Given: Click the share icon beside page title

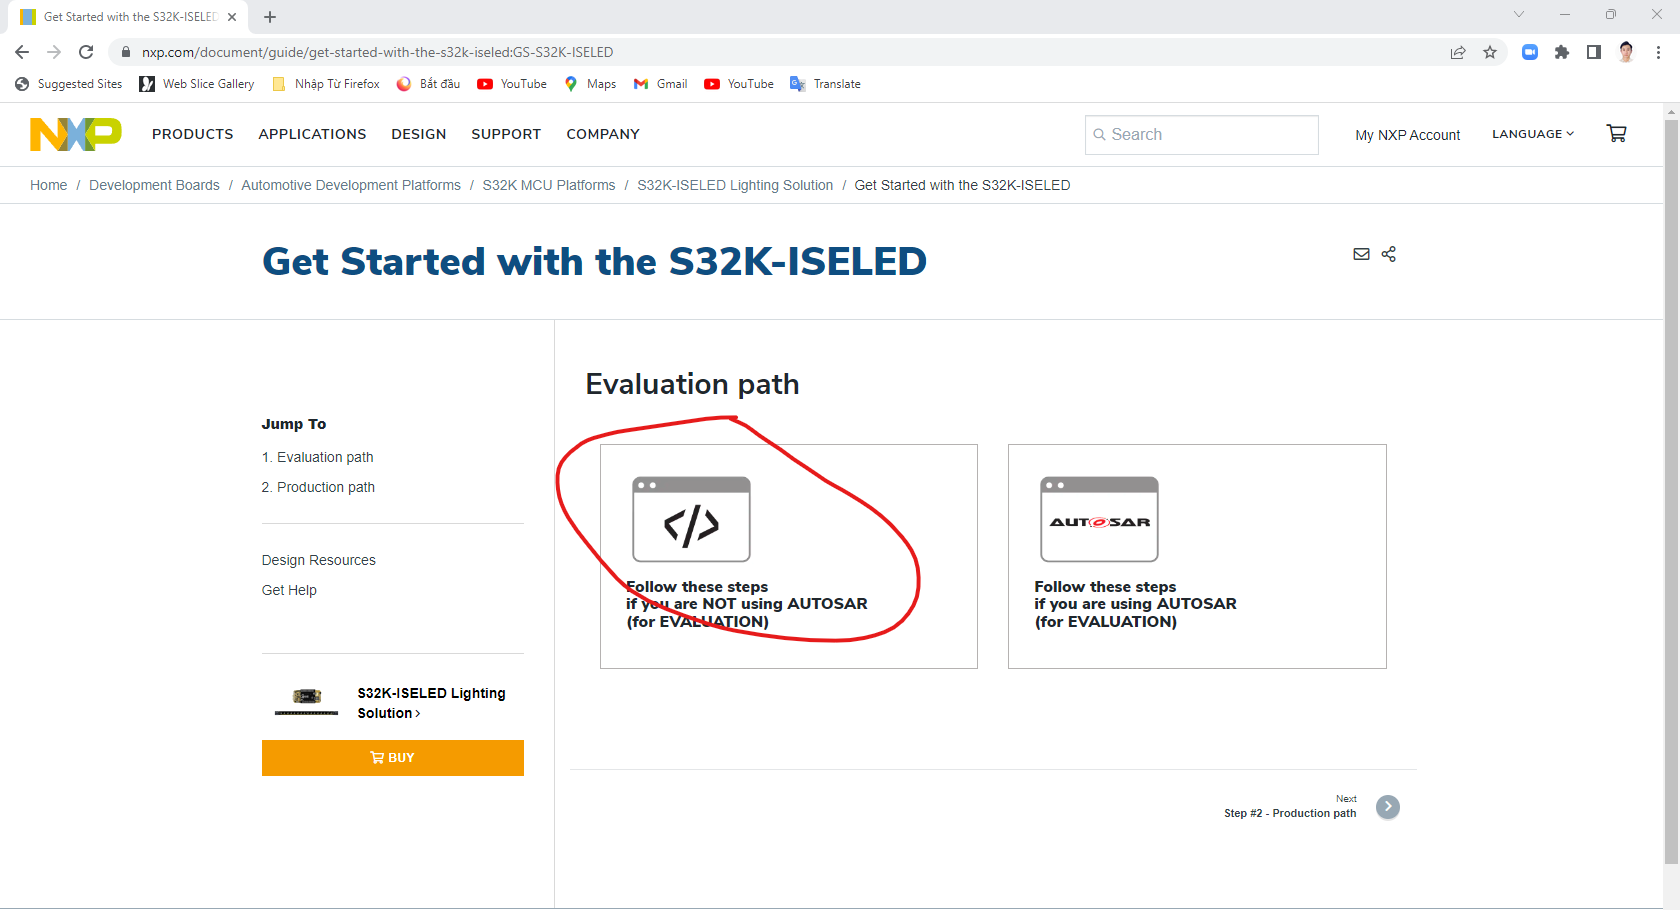Looking at the screenshot, I should tap(1389, 254).
